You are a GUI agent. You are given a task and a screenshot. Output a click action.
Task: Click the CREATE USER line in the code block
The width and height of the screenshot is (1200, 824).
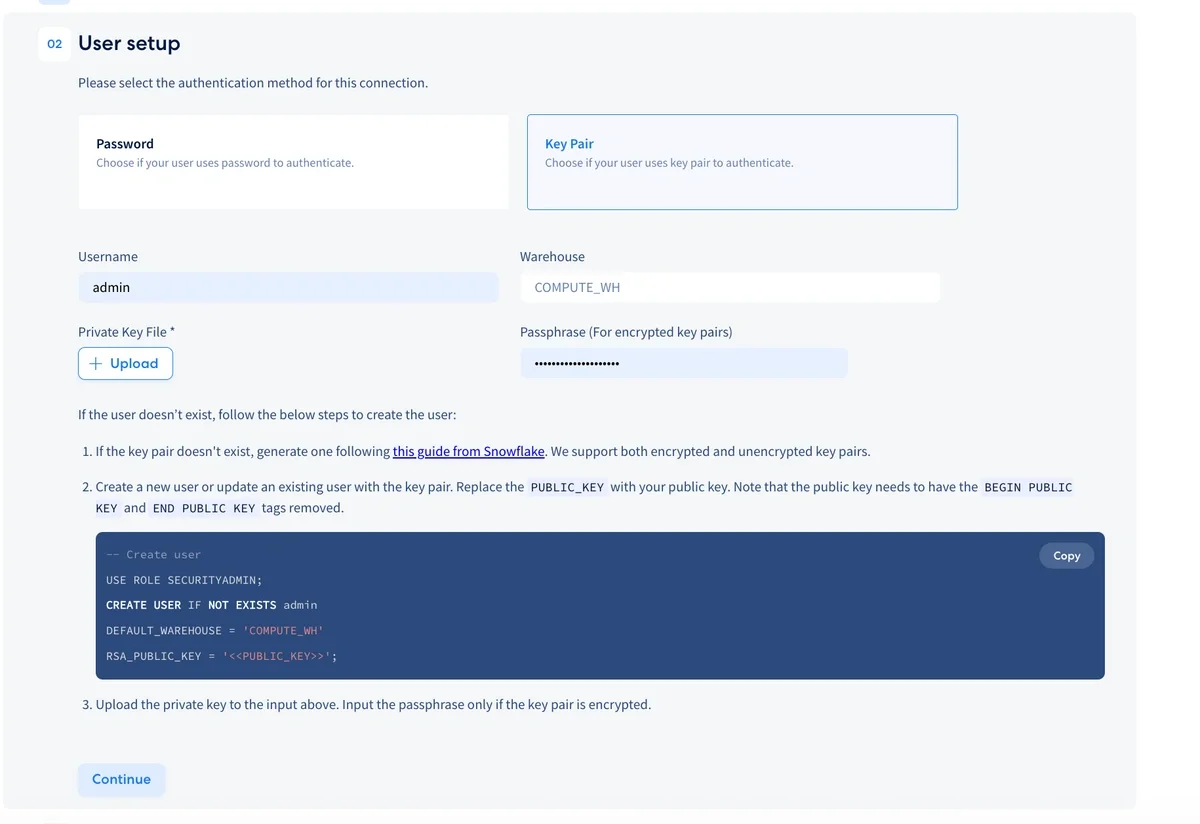211,605
